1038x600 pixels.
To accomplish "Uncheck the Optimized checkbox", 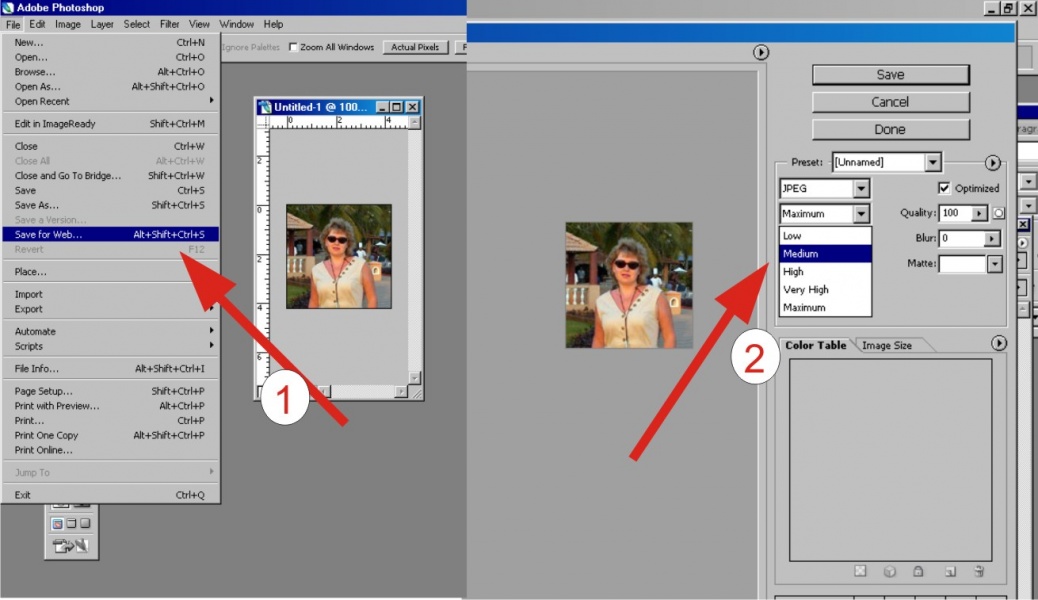I will tap(944, 188).
